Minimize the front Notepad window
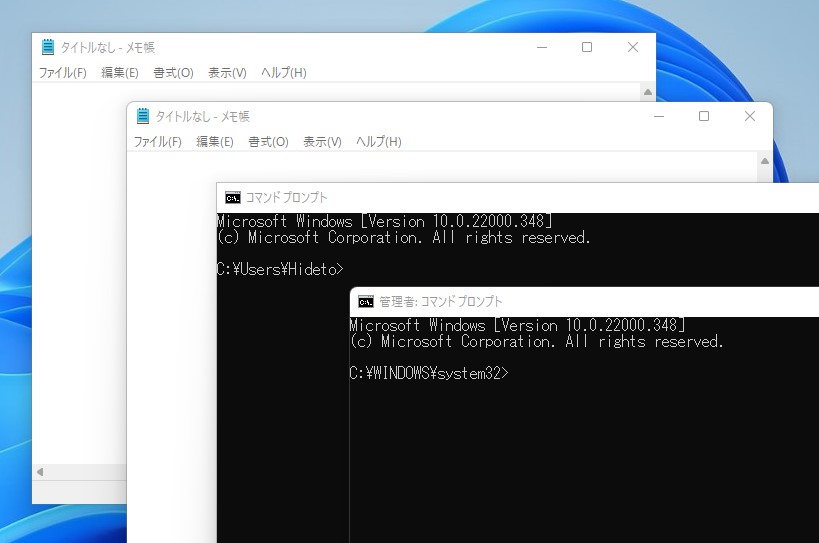Screen dimensions: 819x543 659,116
